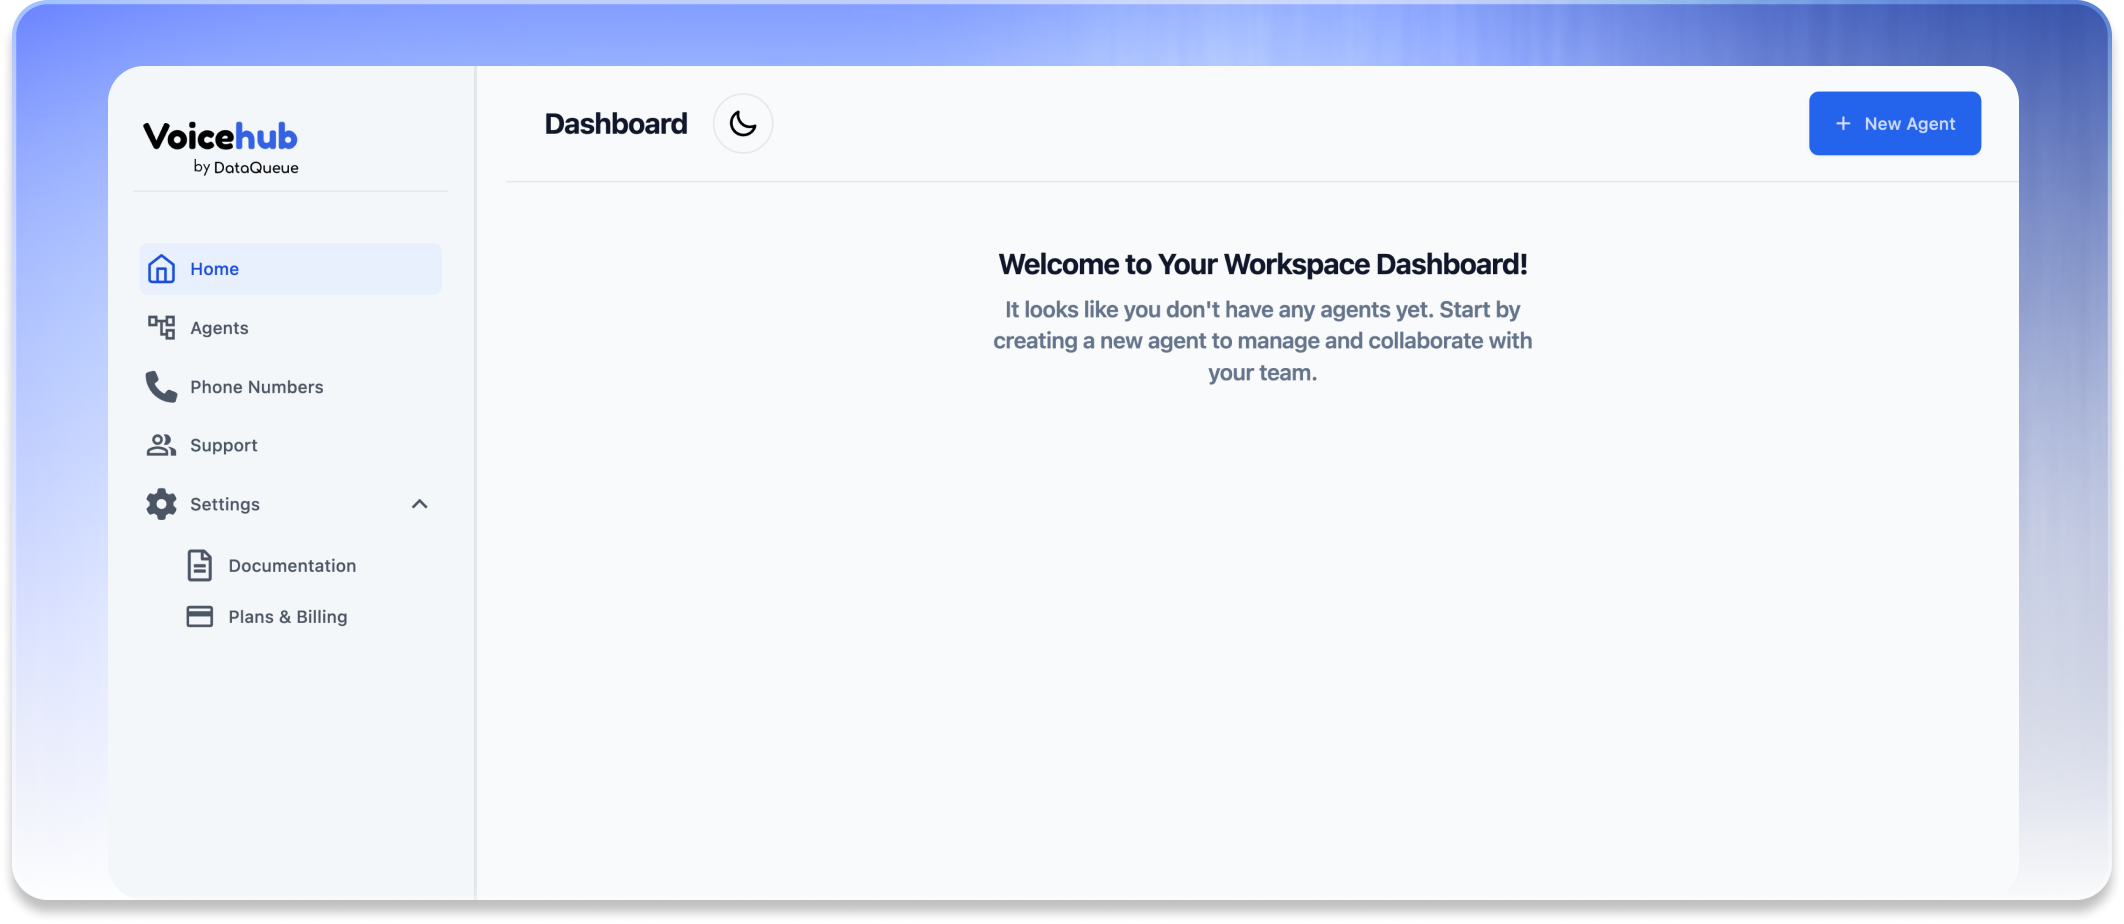Toggle dark mode with the moon button

[743, 124]
